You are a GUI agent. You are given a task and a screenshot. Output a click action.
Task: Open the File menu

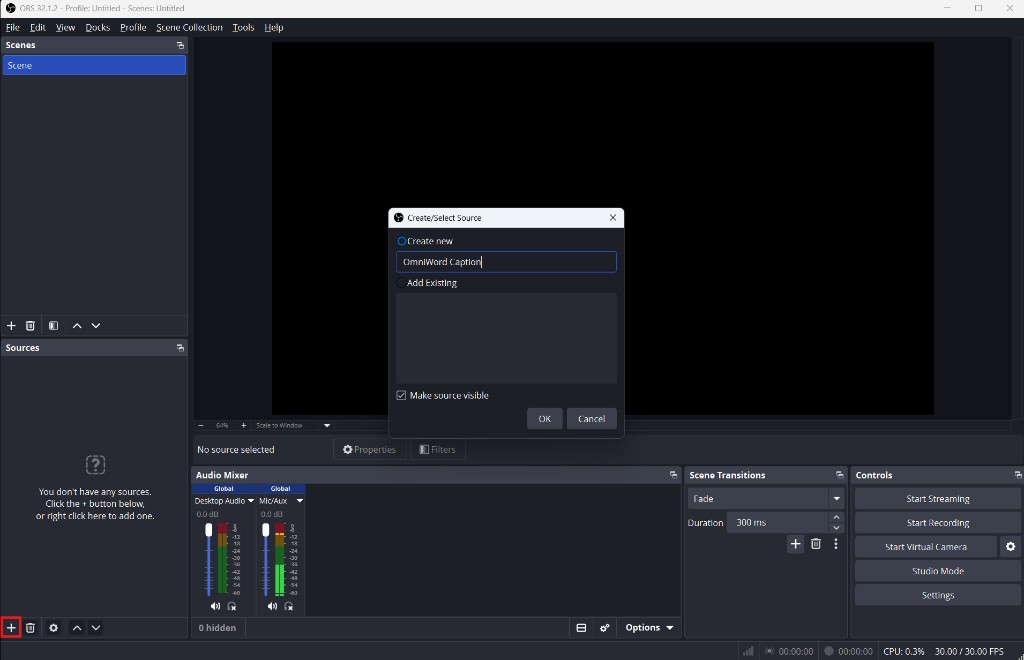[x=12, y=27]
